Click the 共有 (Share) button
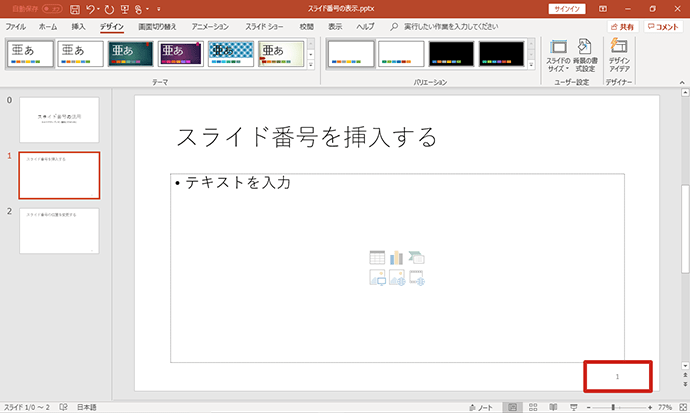This screenshot has width=690, height=413. click(x=623, y=27)
